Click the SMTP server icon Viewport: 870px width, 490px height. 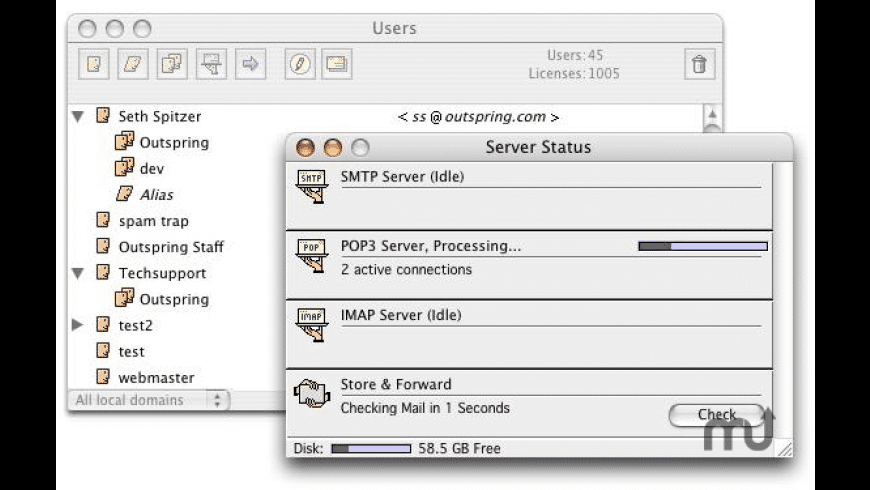(x=312, y=186)
